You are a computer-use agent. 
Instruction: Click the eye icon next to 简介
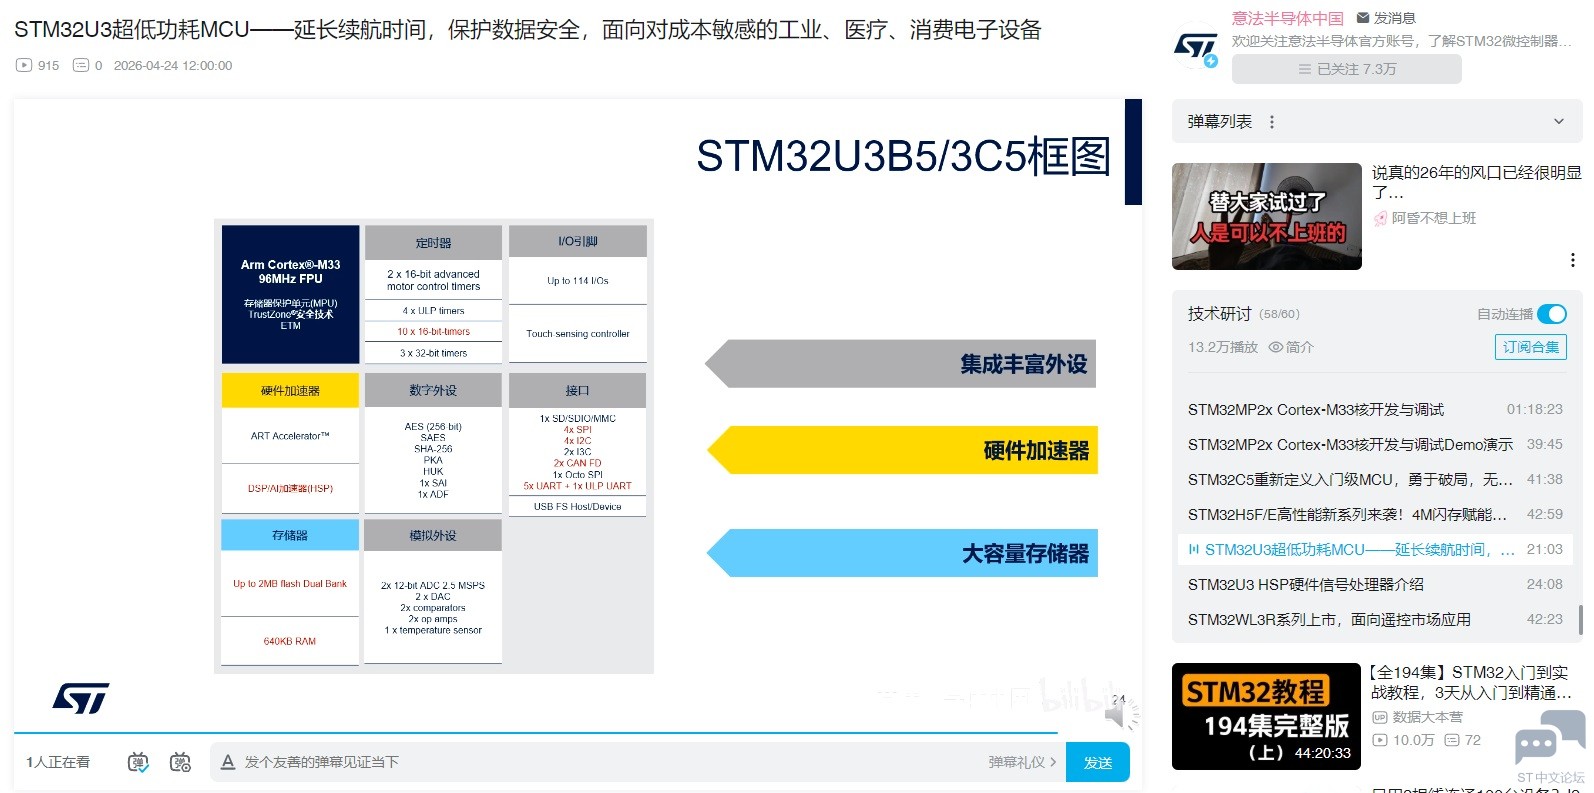(x=1276, y=347)
